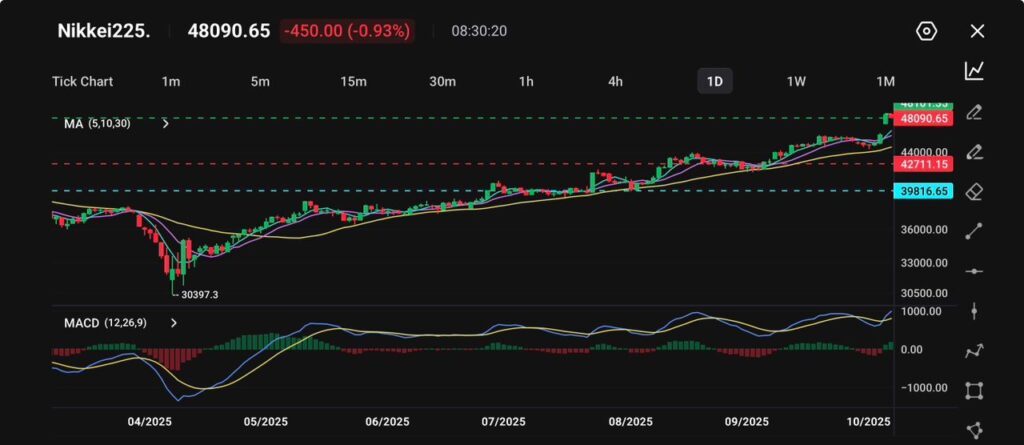Click the 1D active timeframe button

[714, 81]
